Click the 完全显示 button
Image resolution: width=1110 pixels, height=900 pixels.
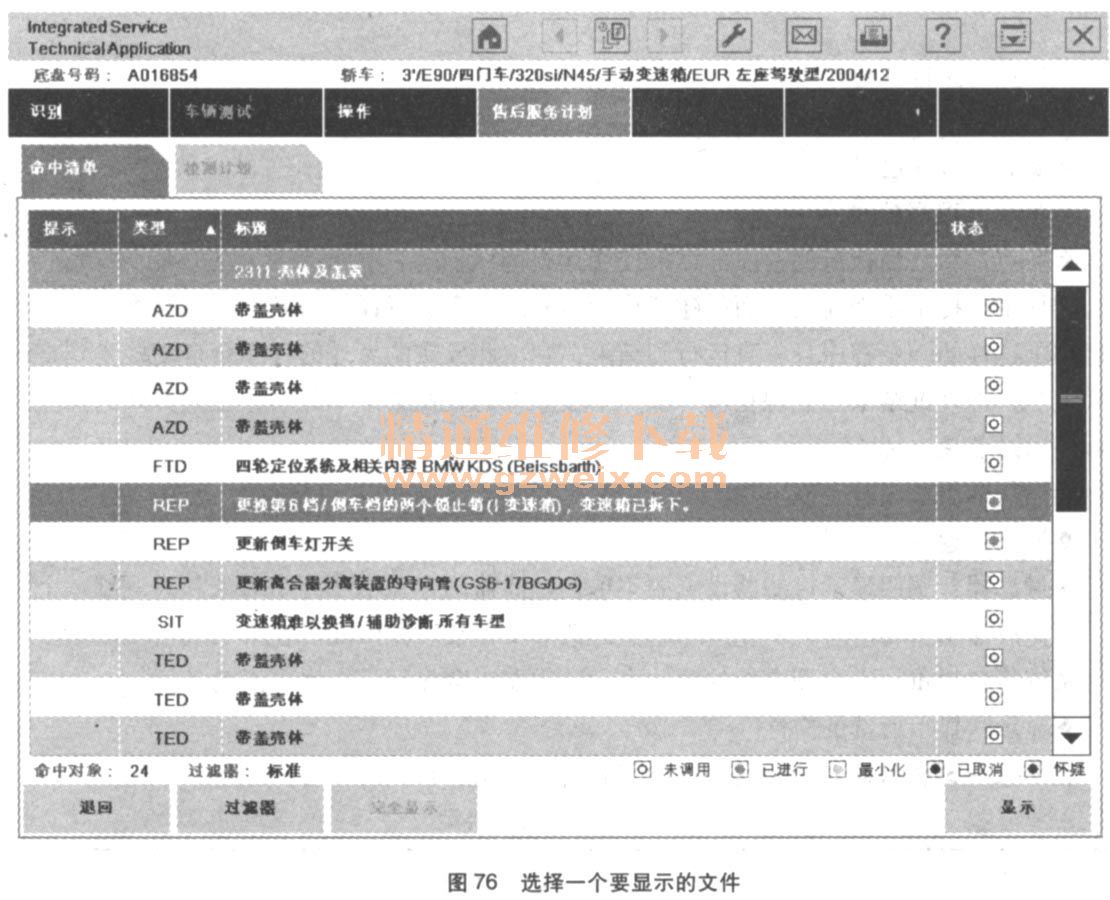[404, 808]
